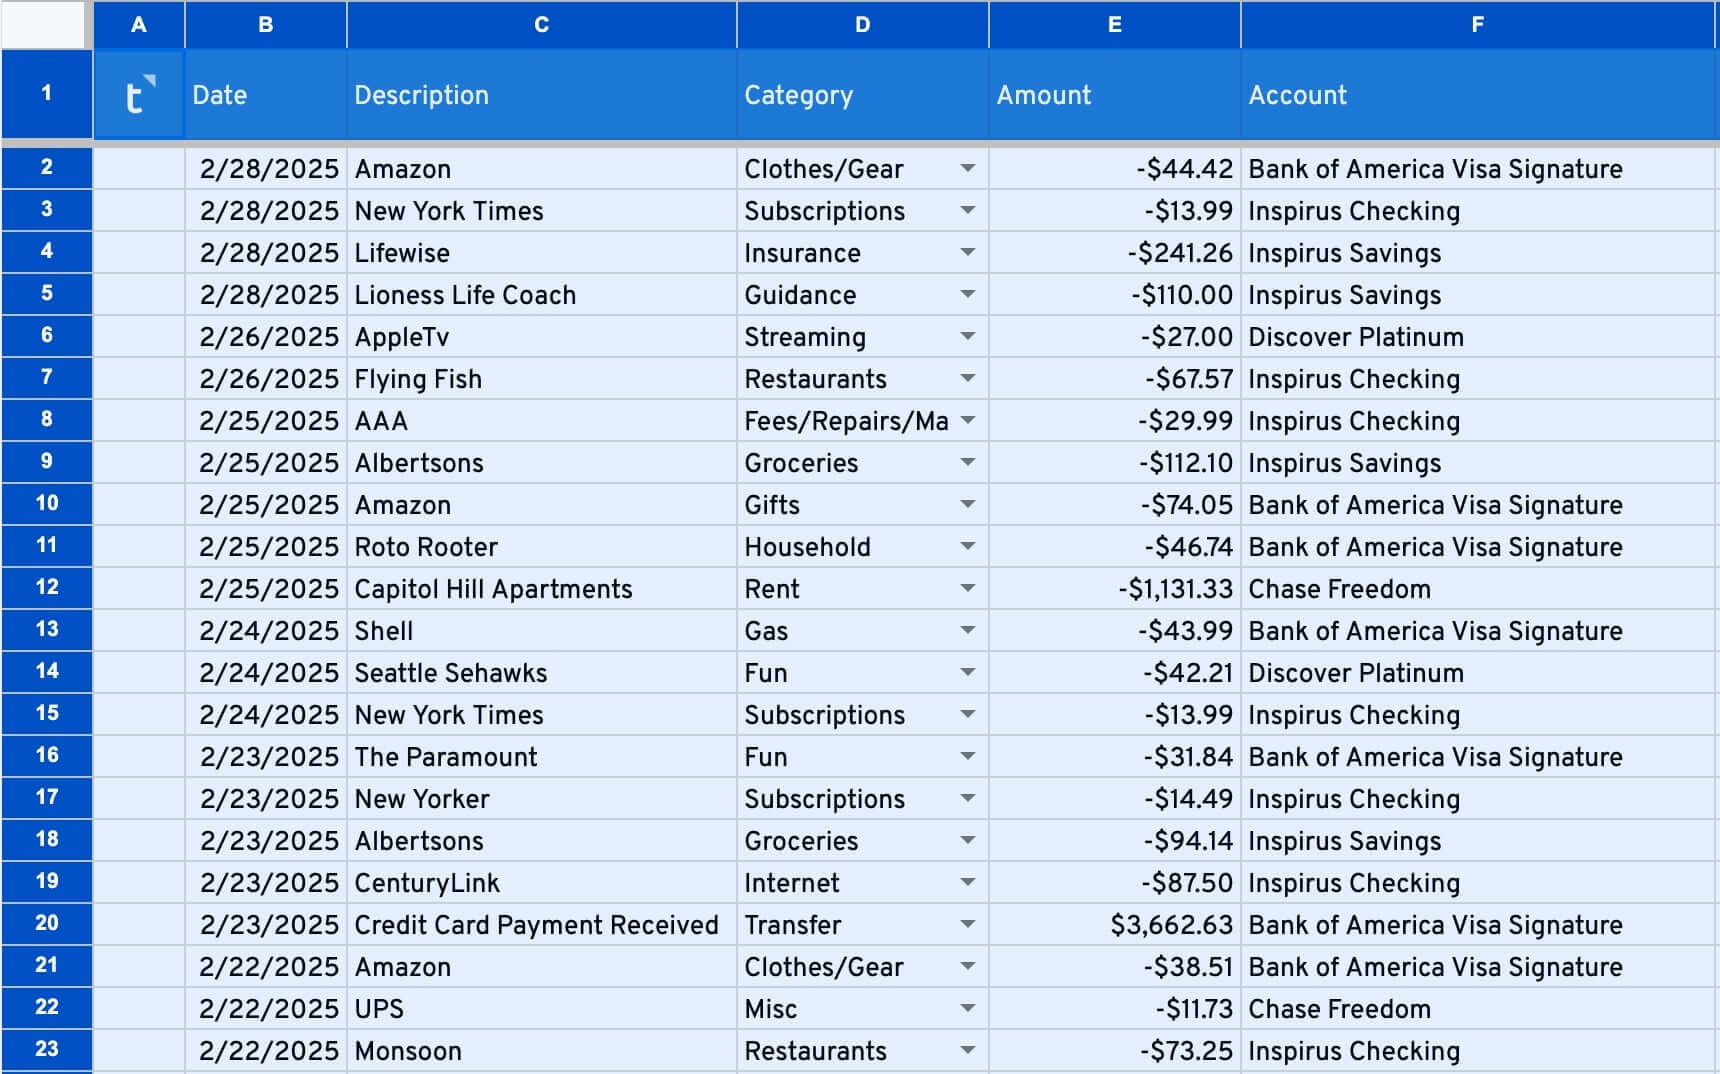Open category dropdown arrow in AAA row
Screen dimensions: 1720x1074
(967, 420)
